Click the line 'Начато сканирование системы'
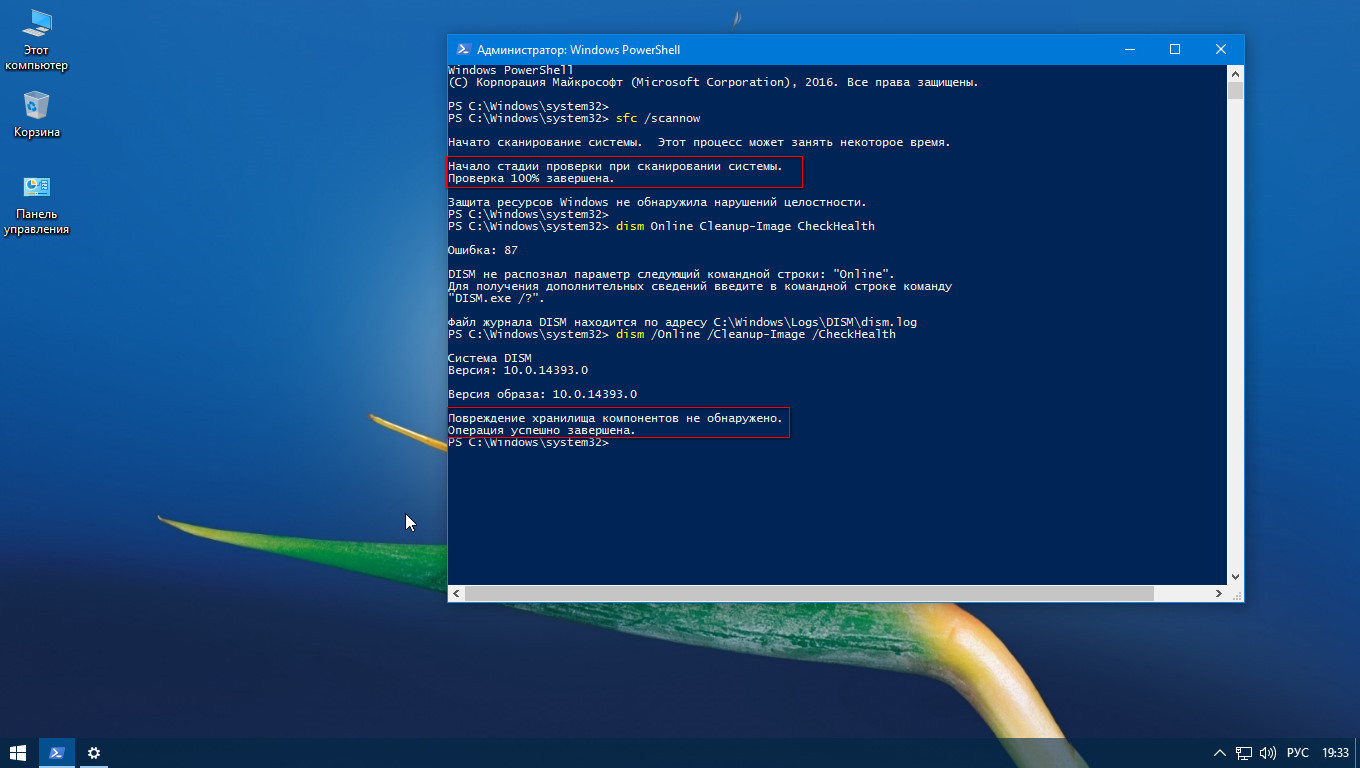Image resolution: width=1360 pixels, height=768 pixels. coord(699,142)
